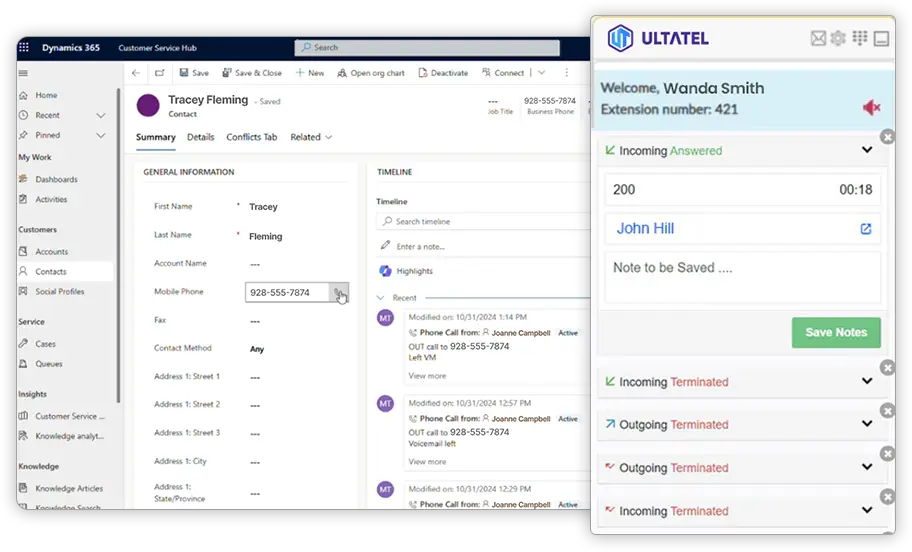Screen dimensions: 912x552
Task: Open ULTATEL settings gear
Action: click(838, 39)
